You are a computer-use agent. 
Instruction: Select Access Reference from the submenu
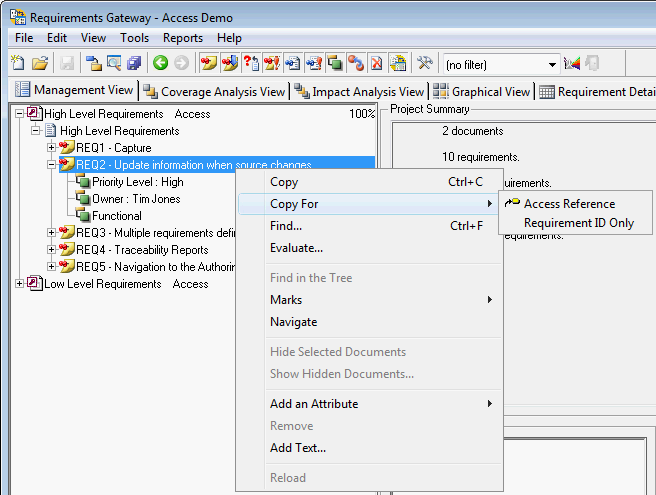coord(569,204)
